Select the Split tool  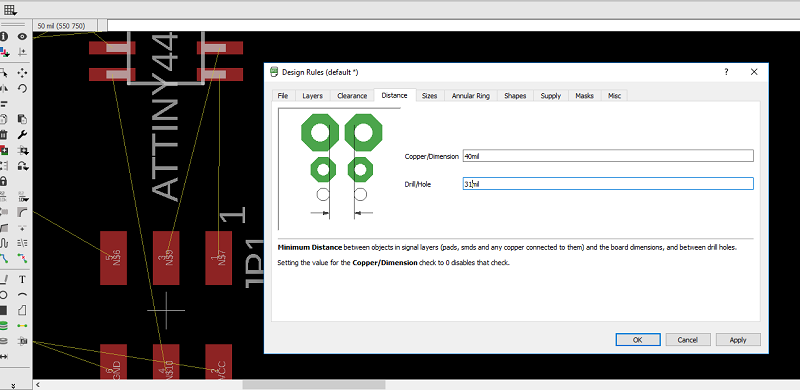[4, 228]
